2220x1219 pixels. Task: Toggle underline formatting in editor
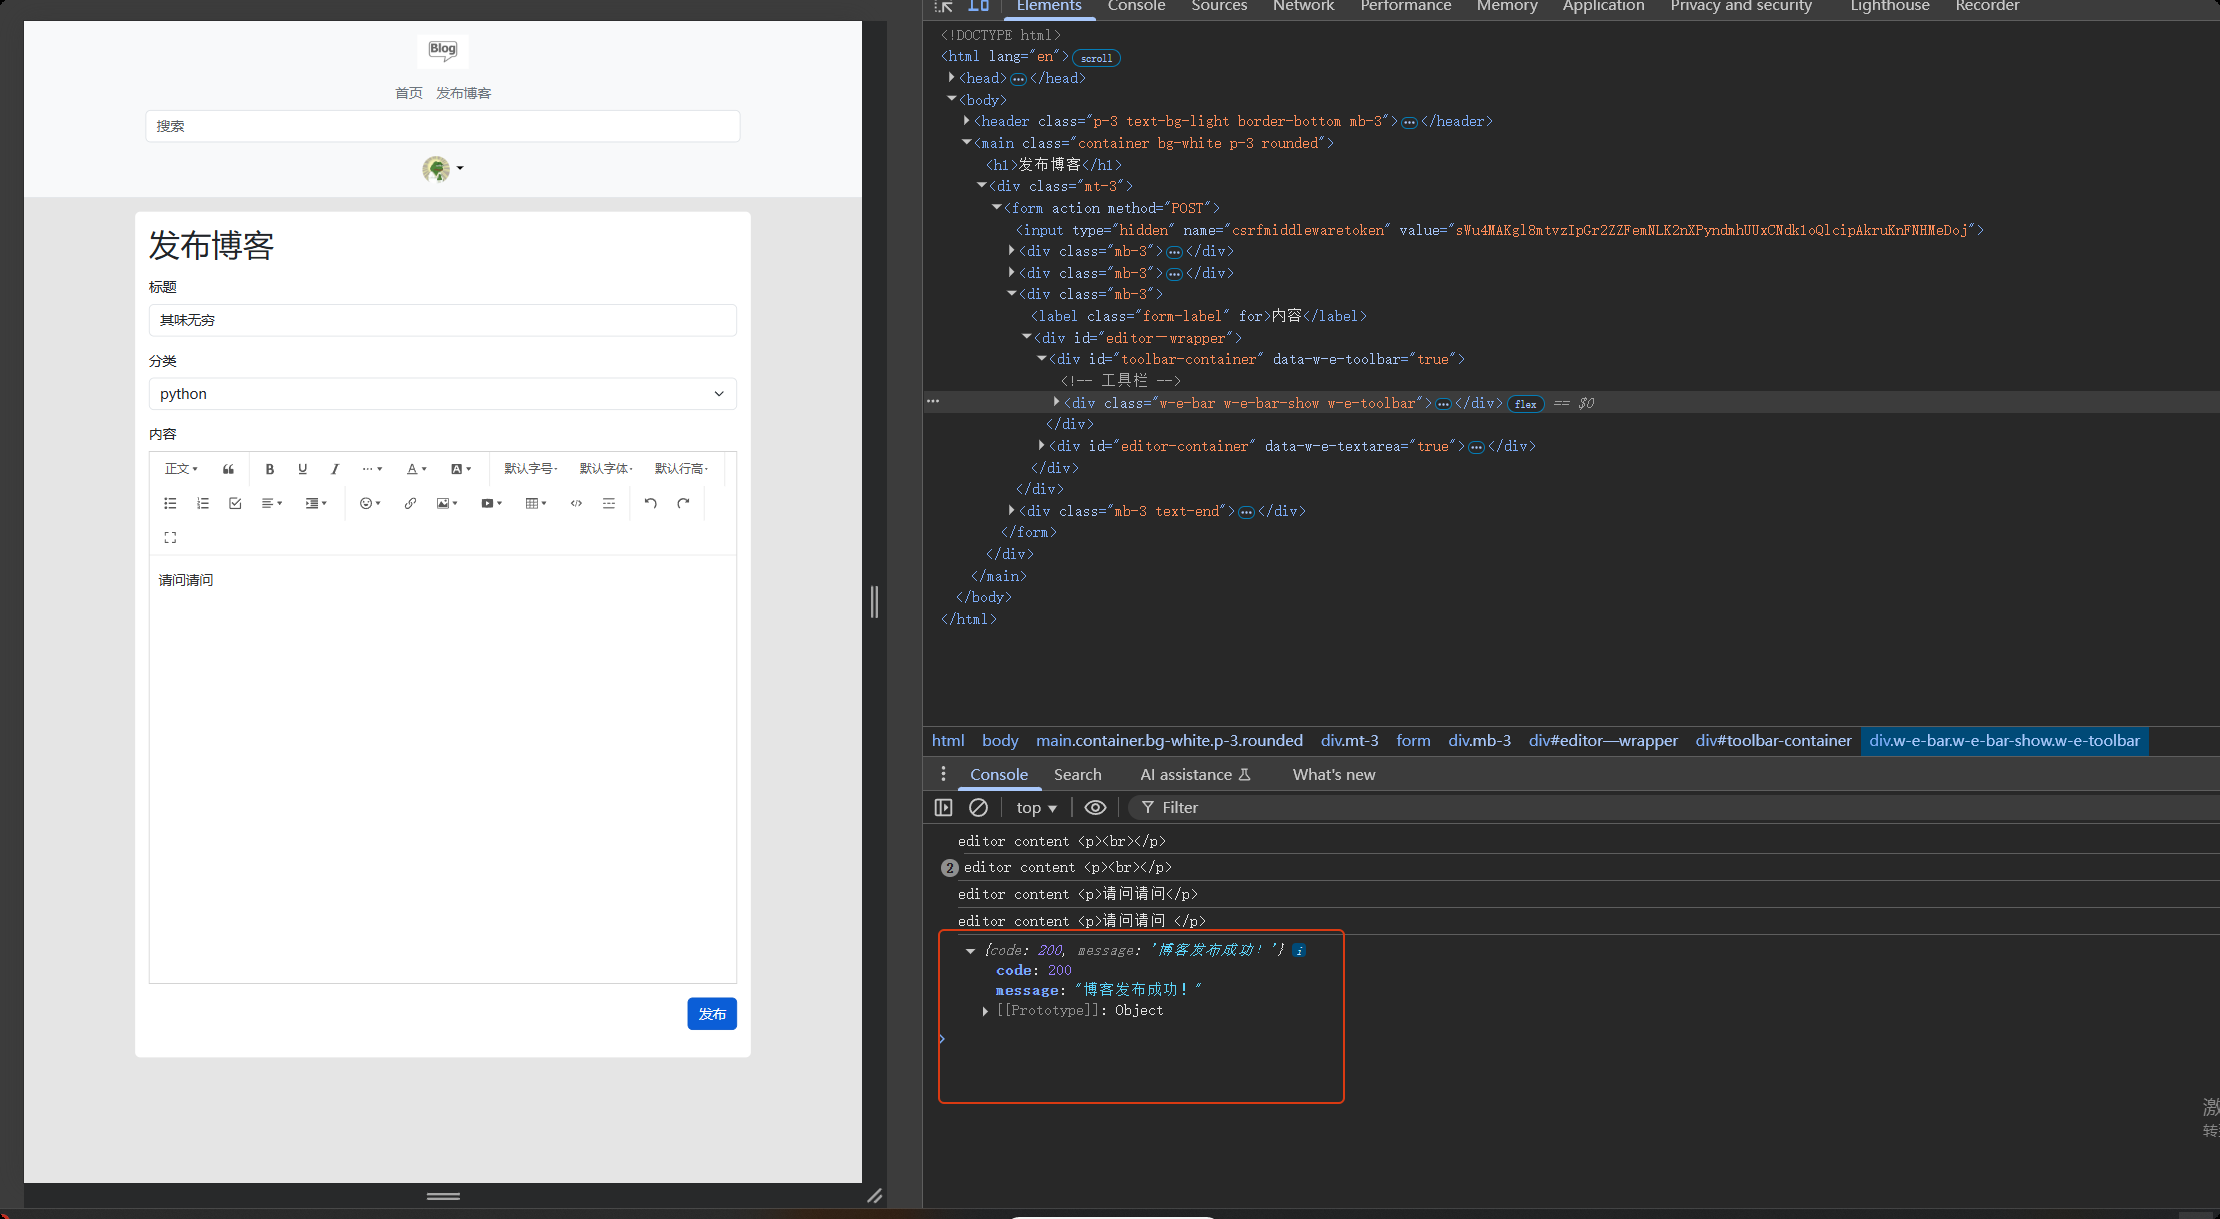(302, 469)
